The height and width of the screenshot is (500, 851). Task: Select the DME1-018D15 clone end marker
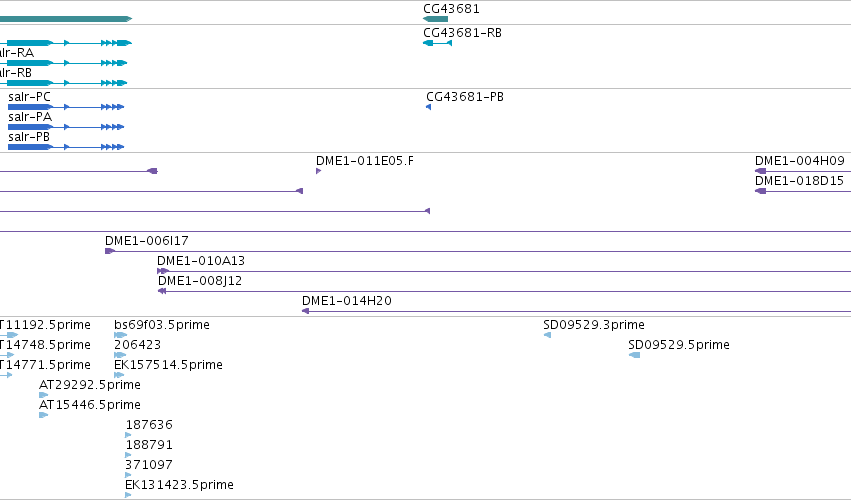(760, 191)
